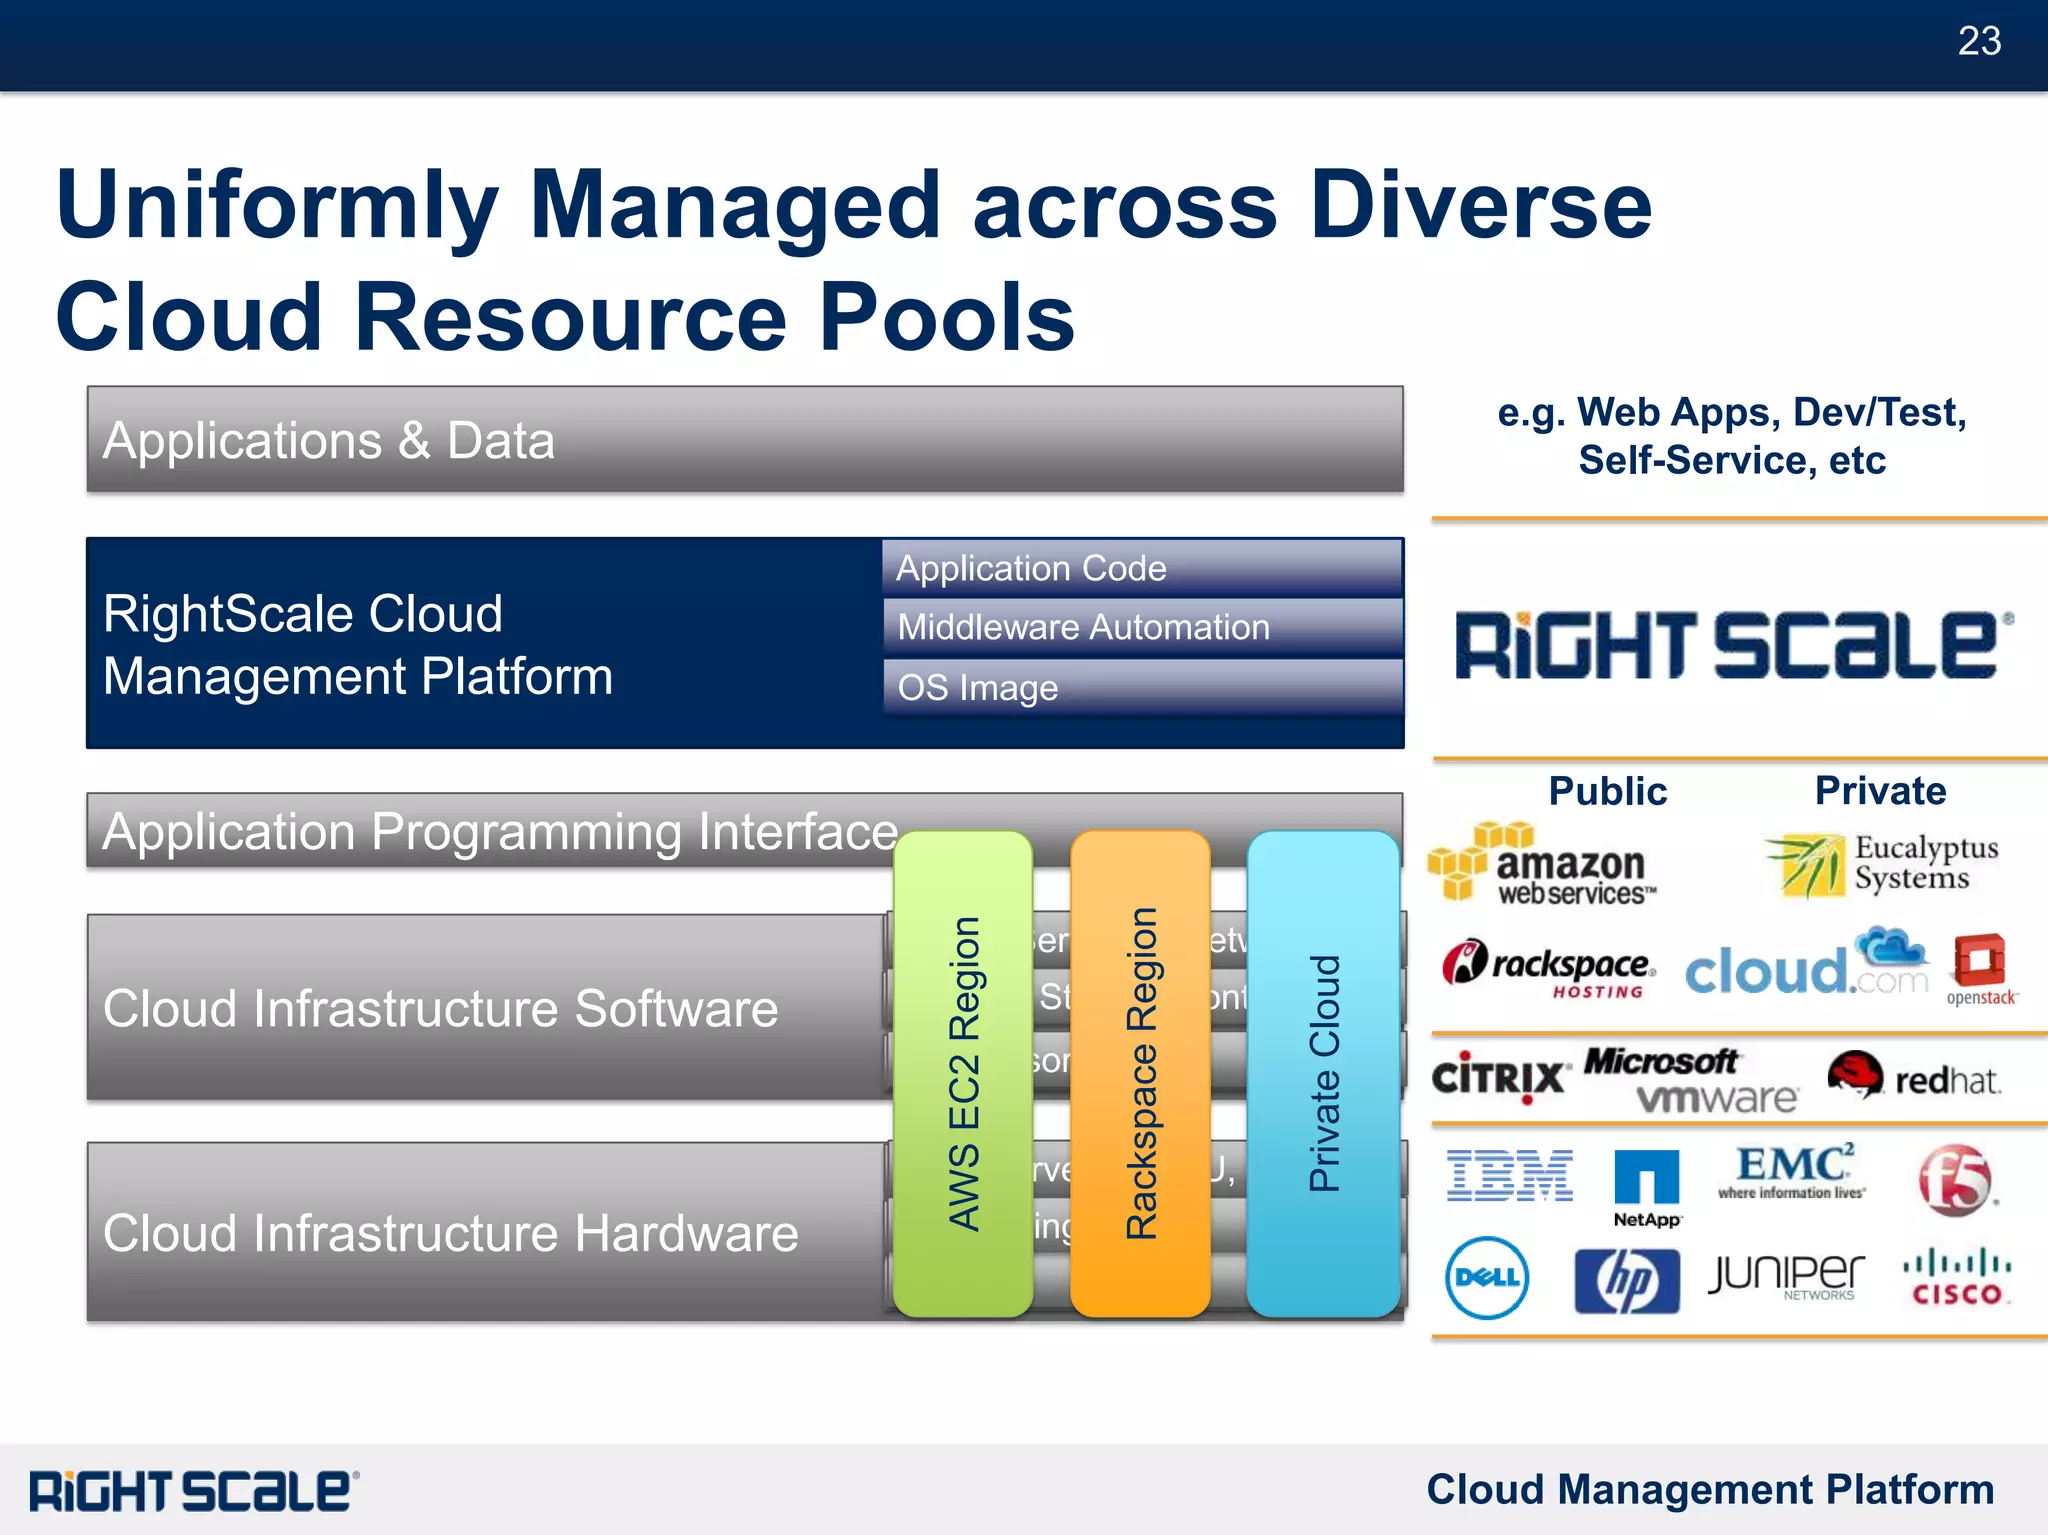Click the orange Rackspace Region column
Image resolution: width=2048 pixels, height=1535 pixels.
pos(1139,1073)
